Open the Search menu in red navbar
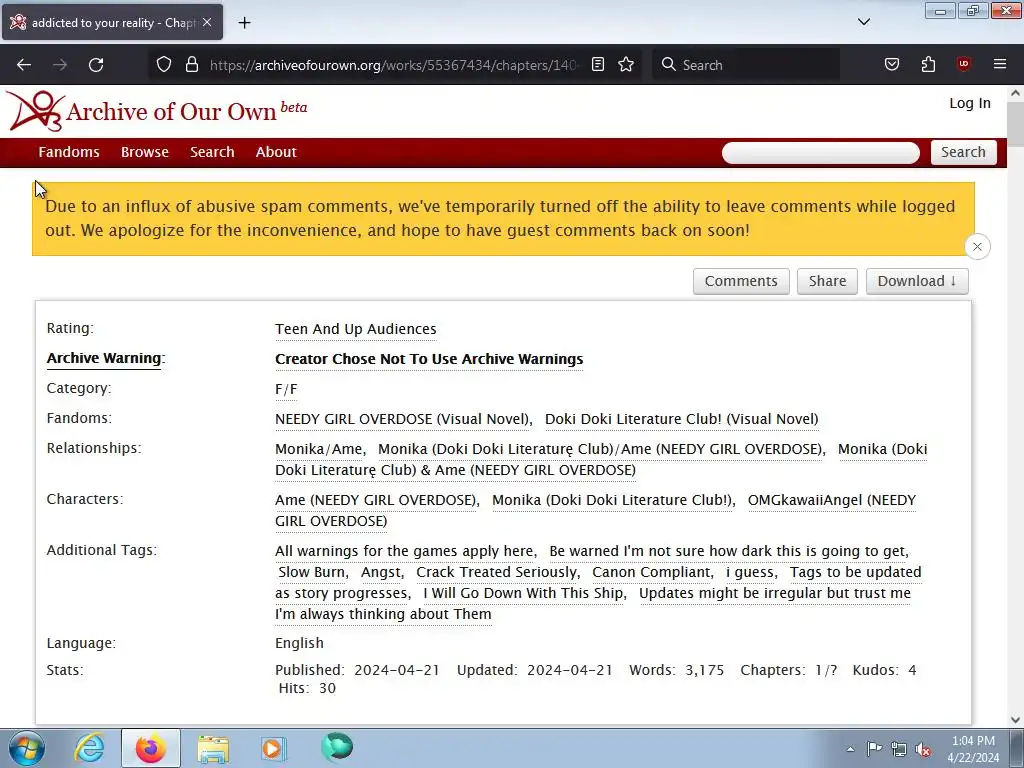 coord(212,152)
